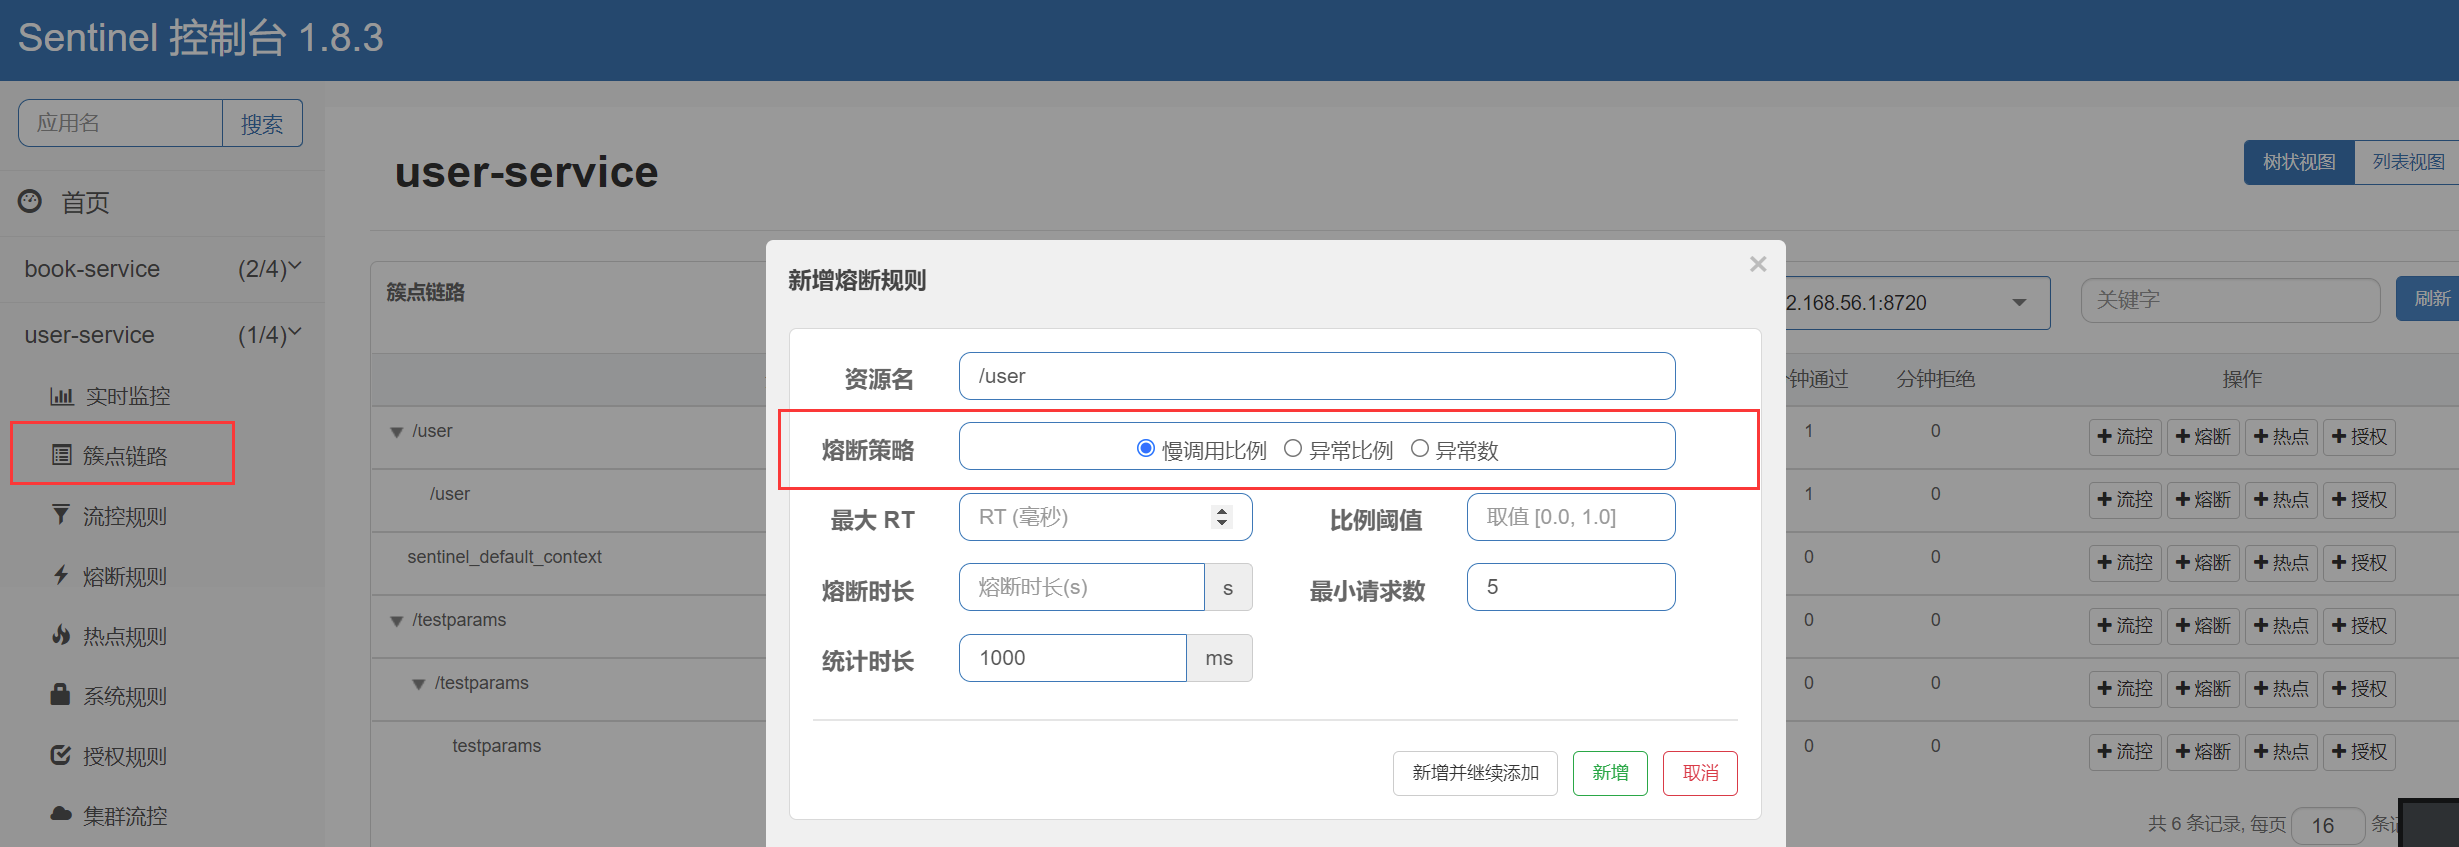Click 熔断 button in the top /testparams row
This screenshot has height=847, width=2459.
pyautogui.click(x=2203, y=626)
